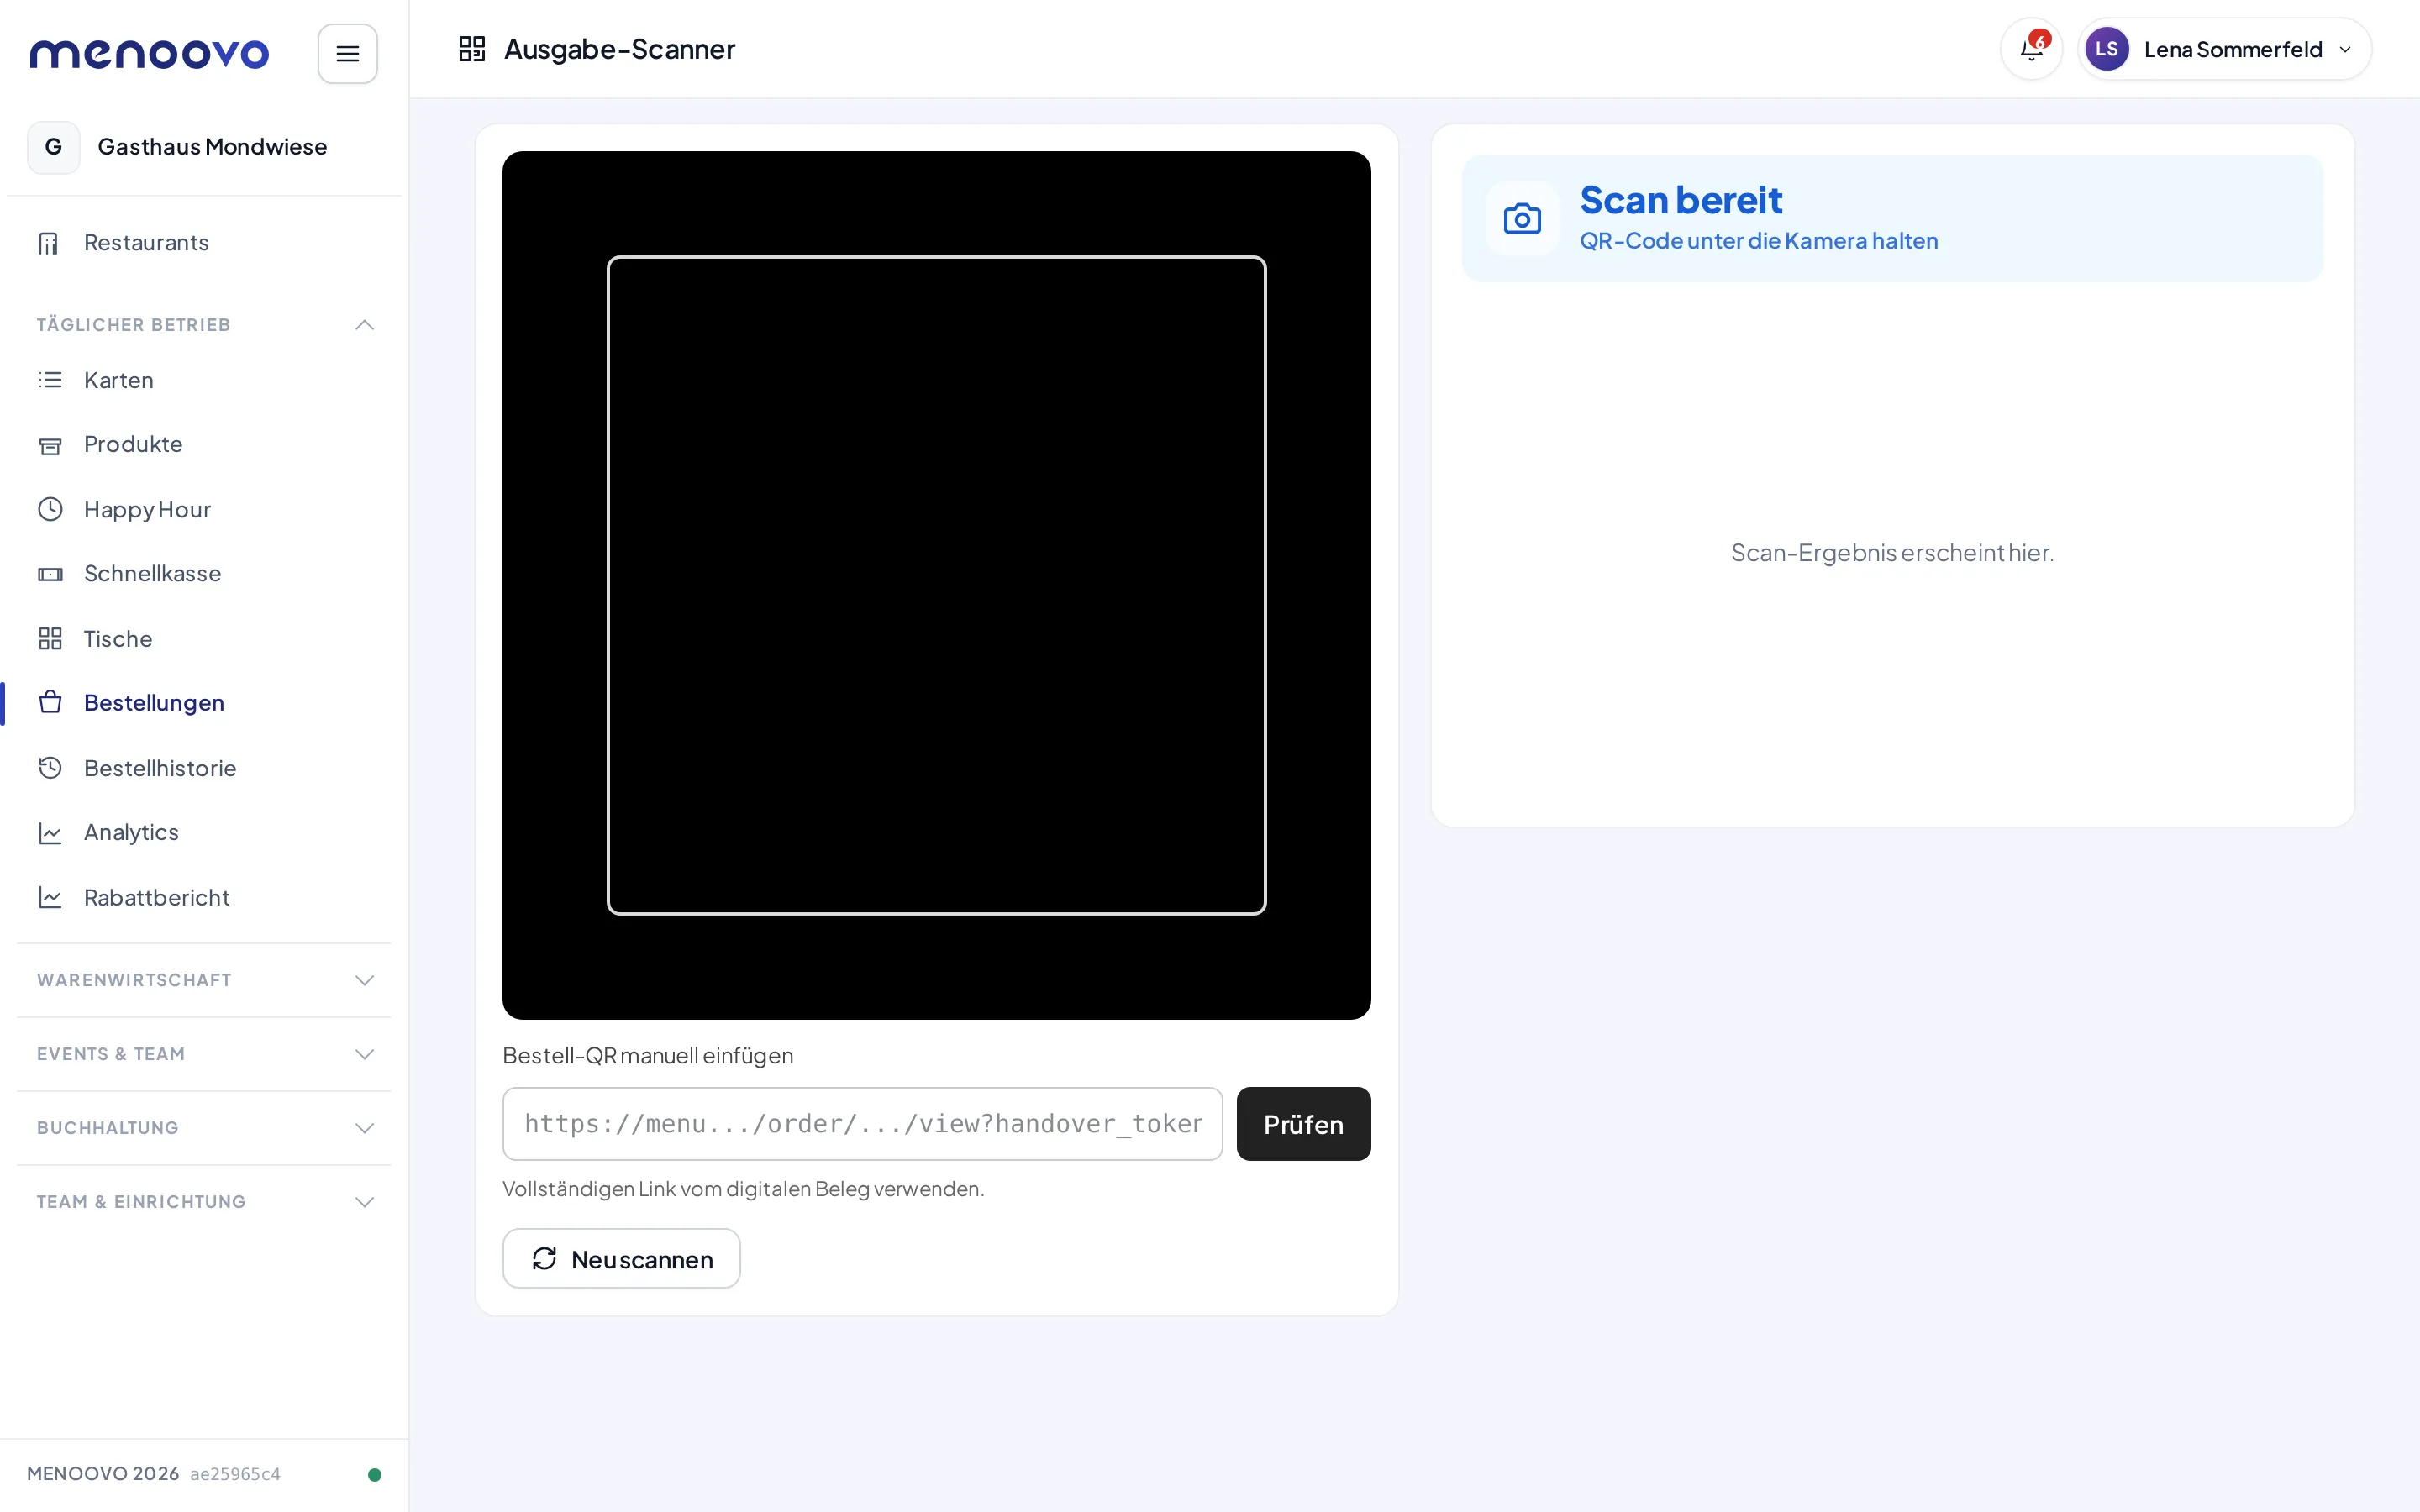
Task: Select the Gasthaus Mondwiese restaurant switcher
Action: (204, 148)
